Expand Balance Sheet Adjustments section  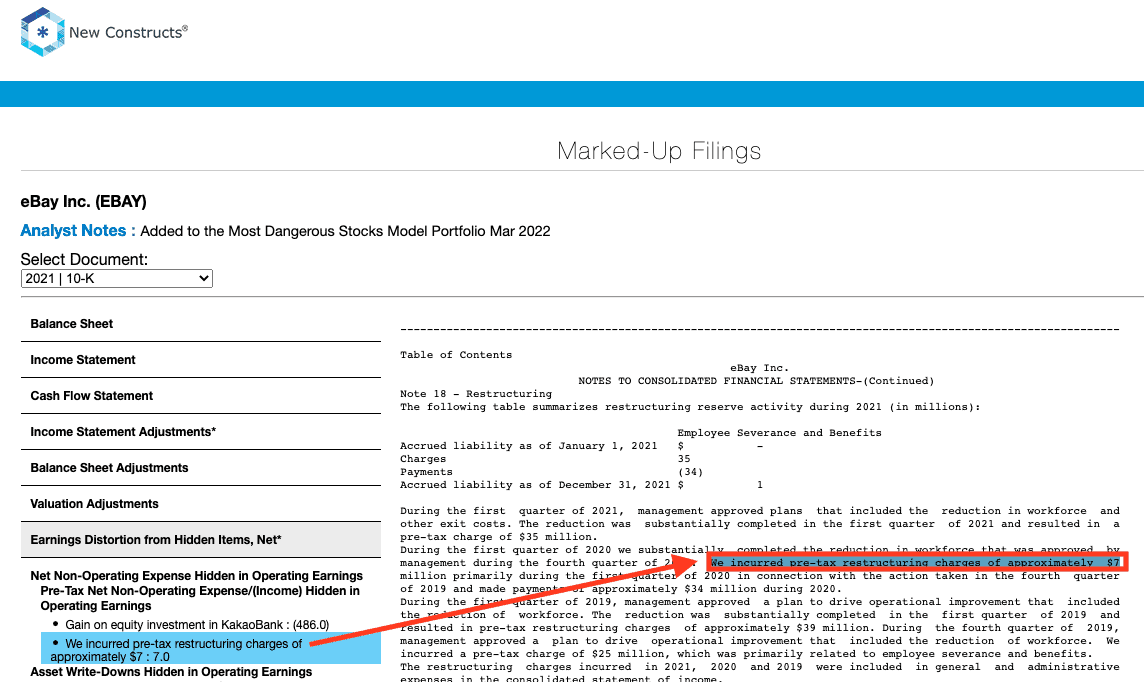[201, 468]
